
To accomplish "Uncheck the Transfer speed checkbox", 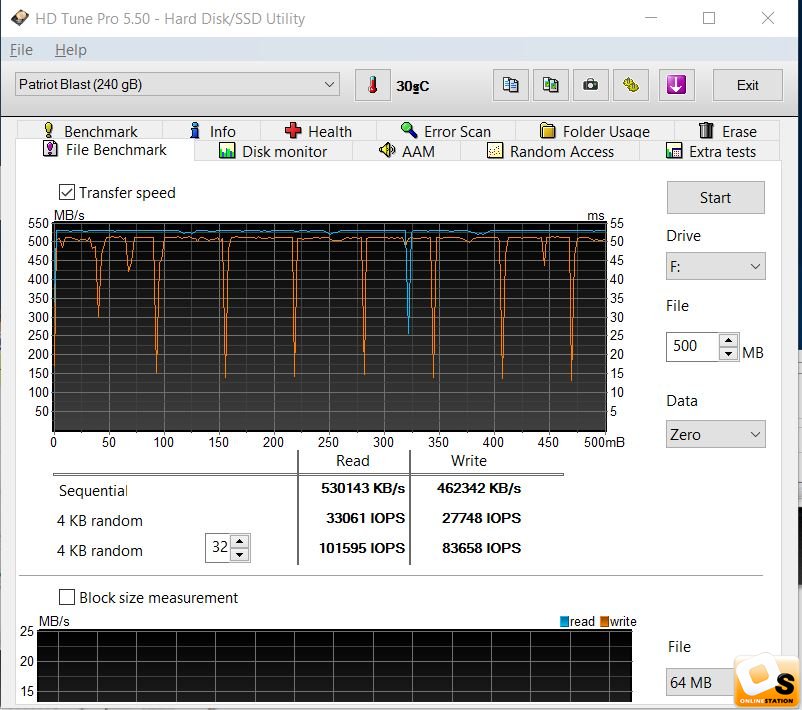I will pyautogui.click(x=66, y=192).
